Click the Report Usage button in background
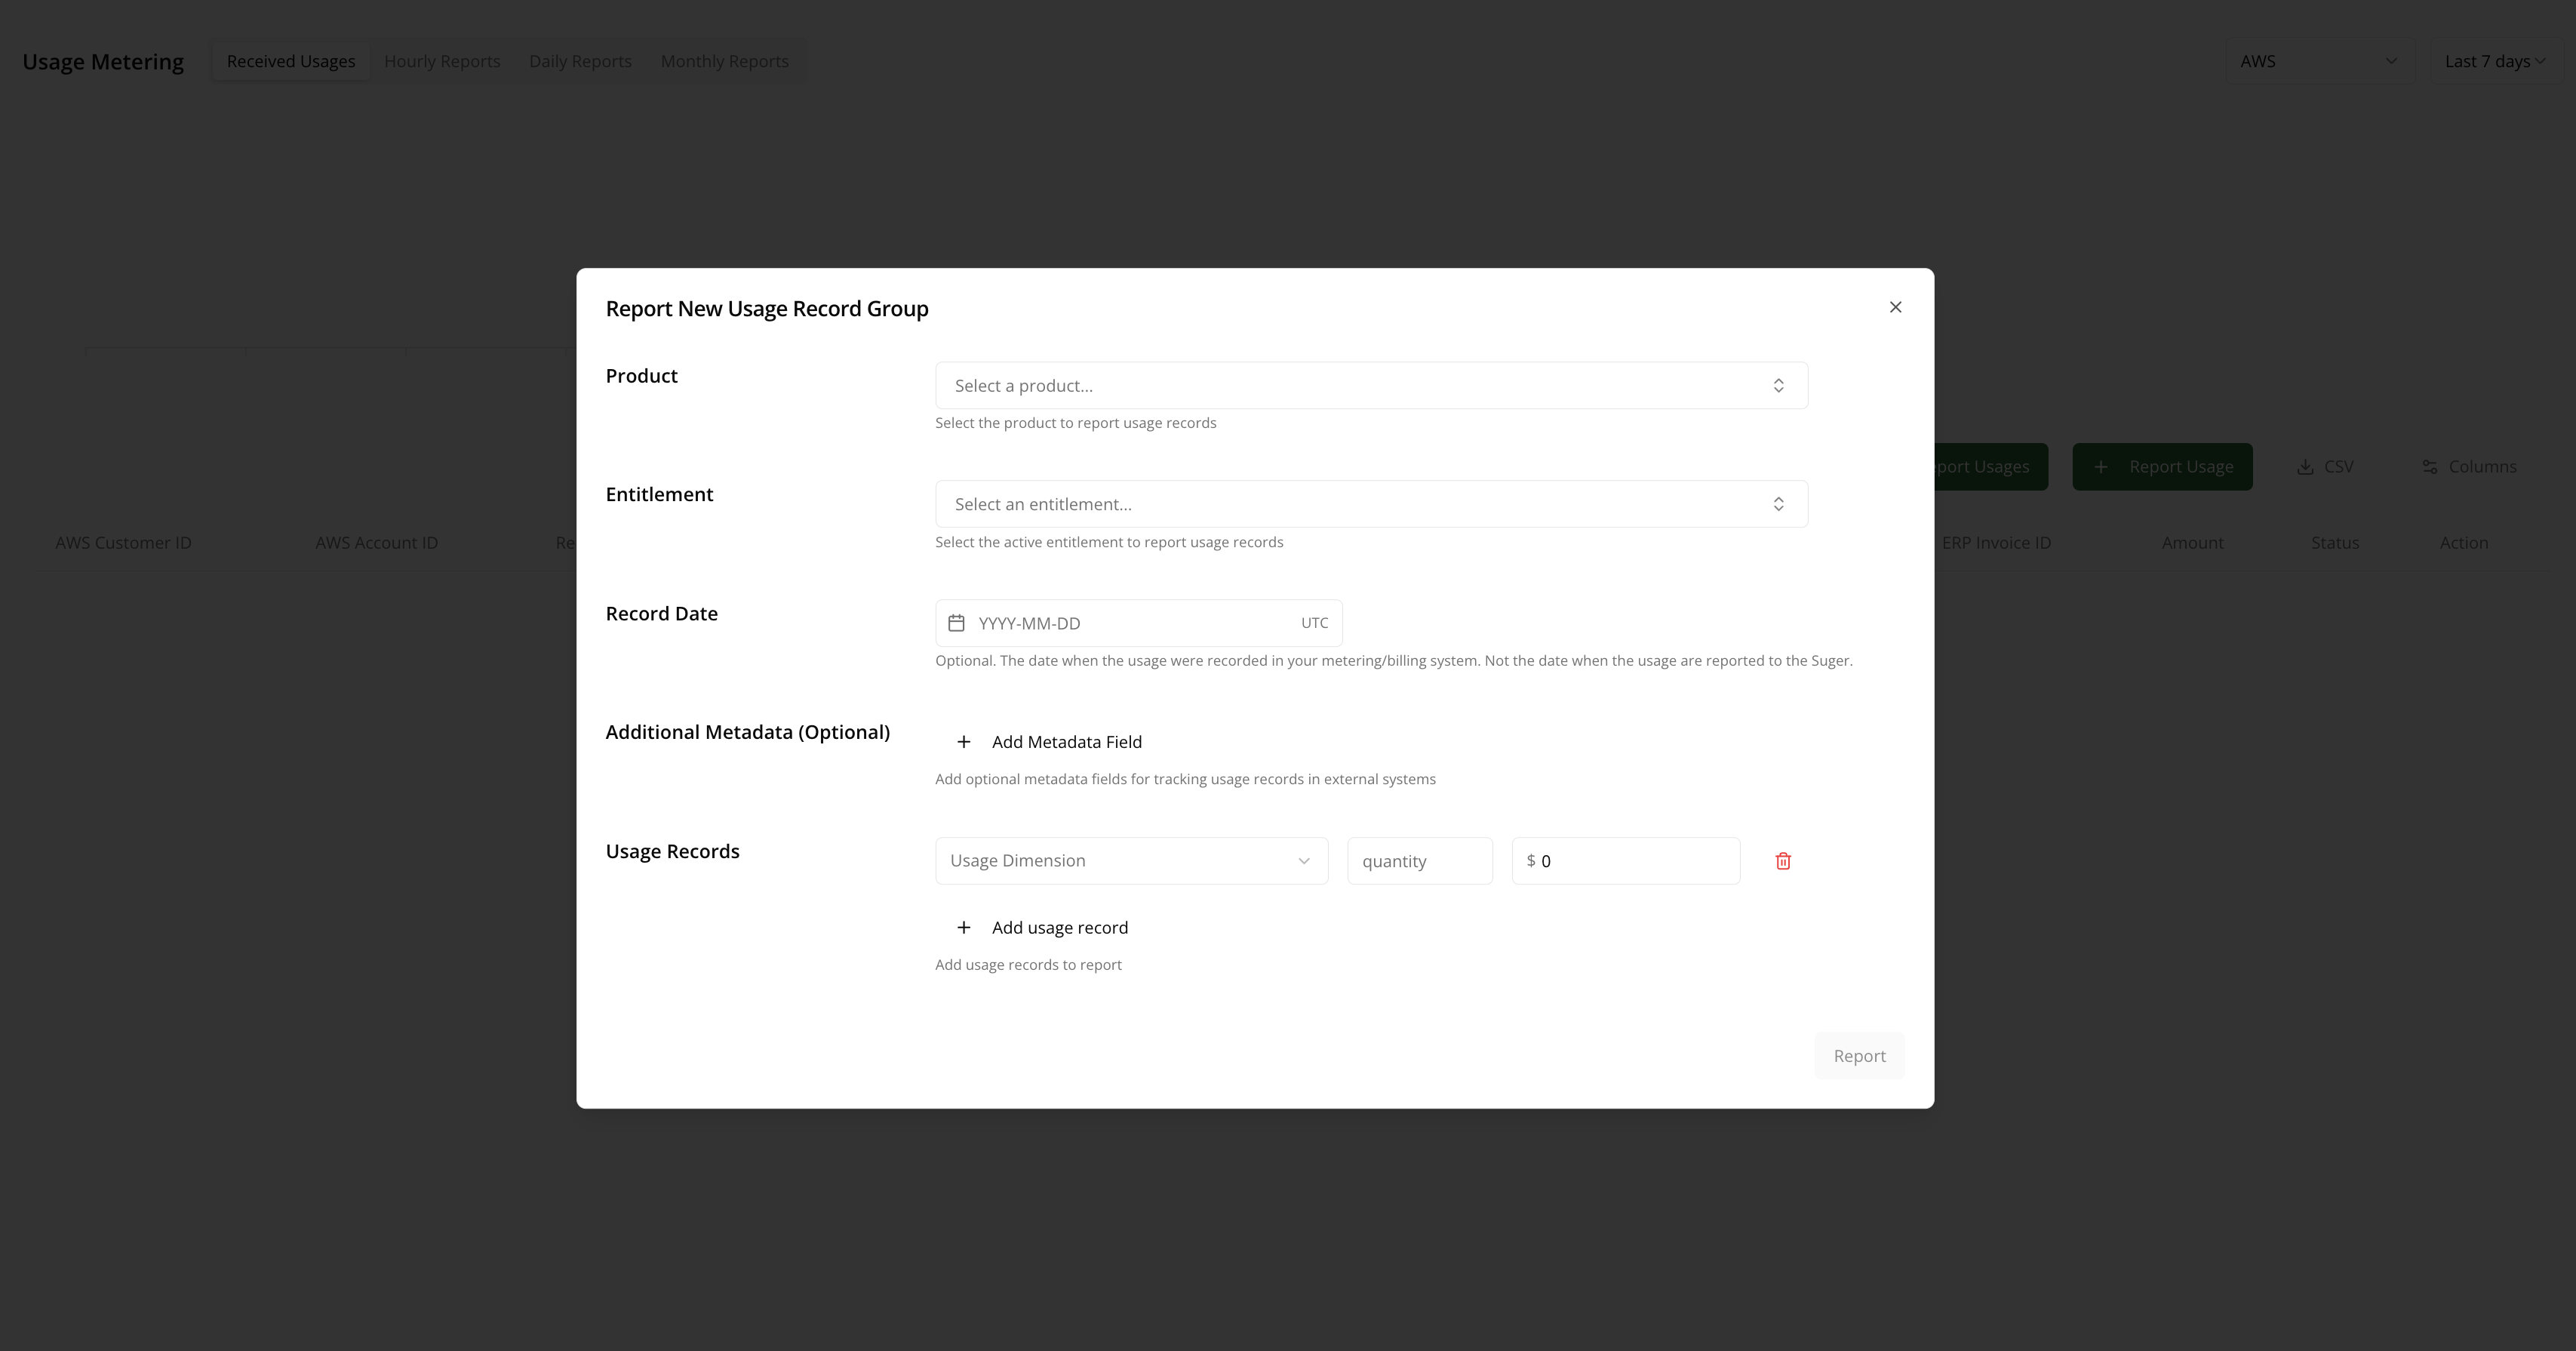 (2162, 467)
